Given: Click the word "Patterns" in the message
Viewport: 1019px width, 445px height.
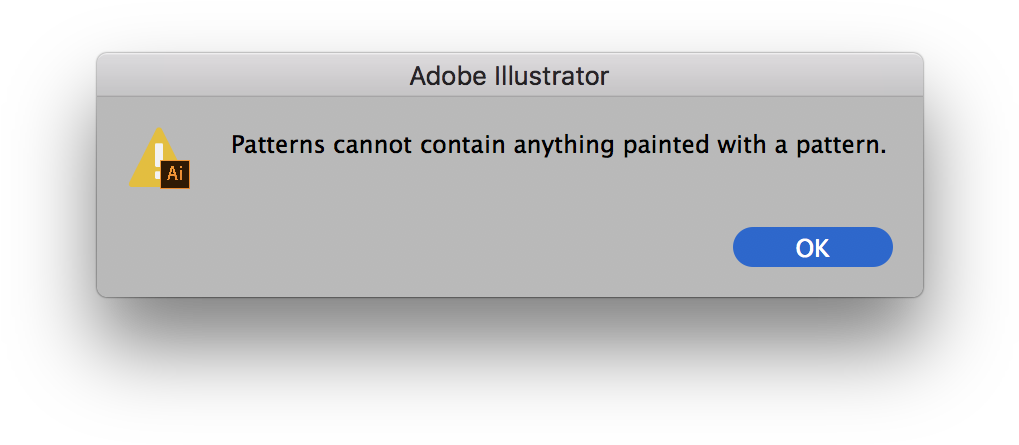Looking at the screenshot, I should [277, 145].
